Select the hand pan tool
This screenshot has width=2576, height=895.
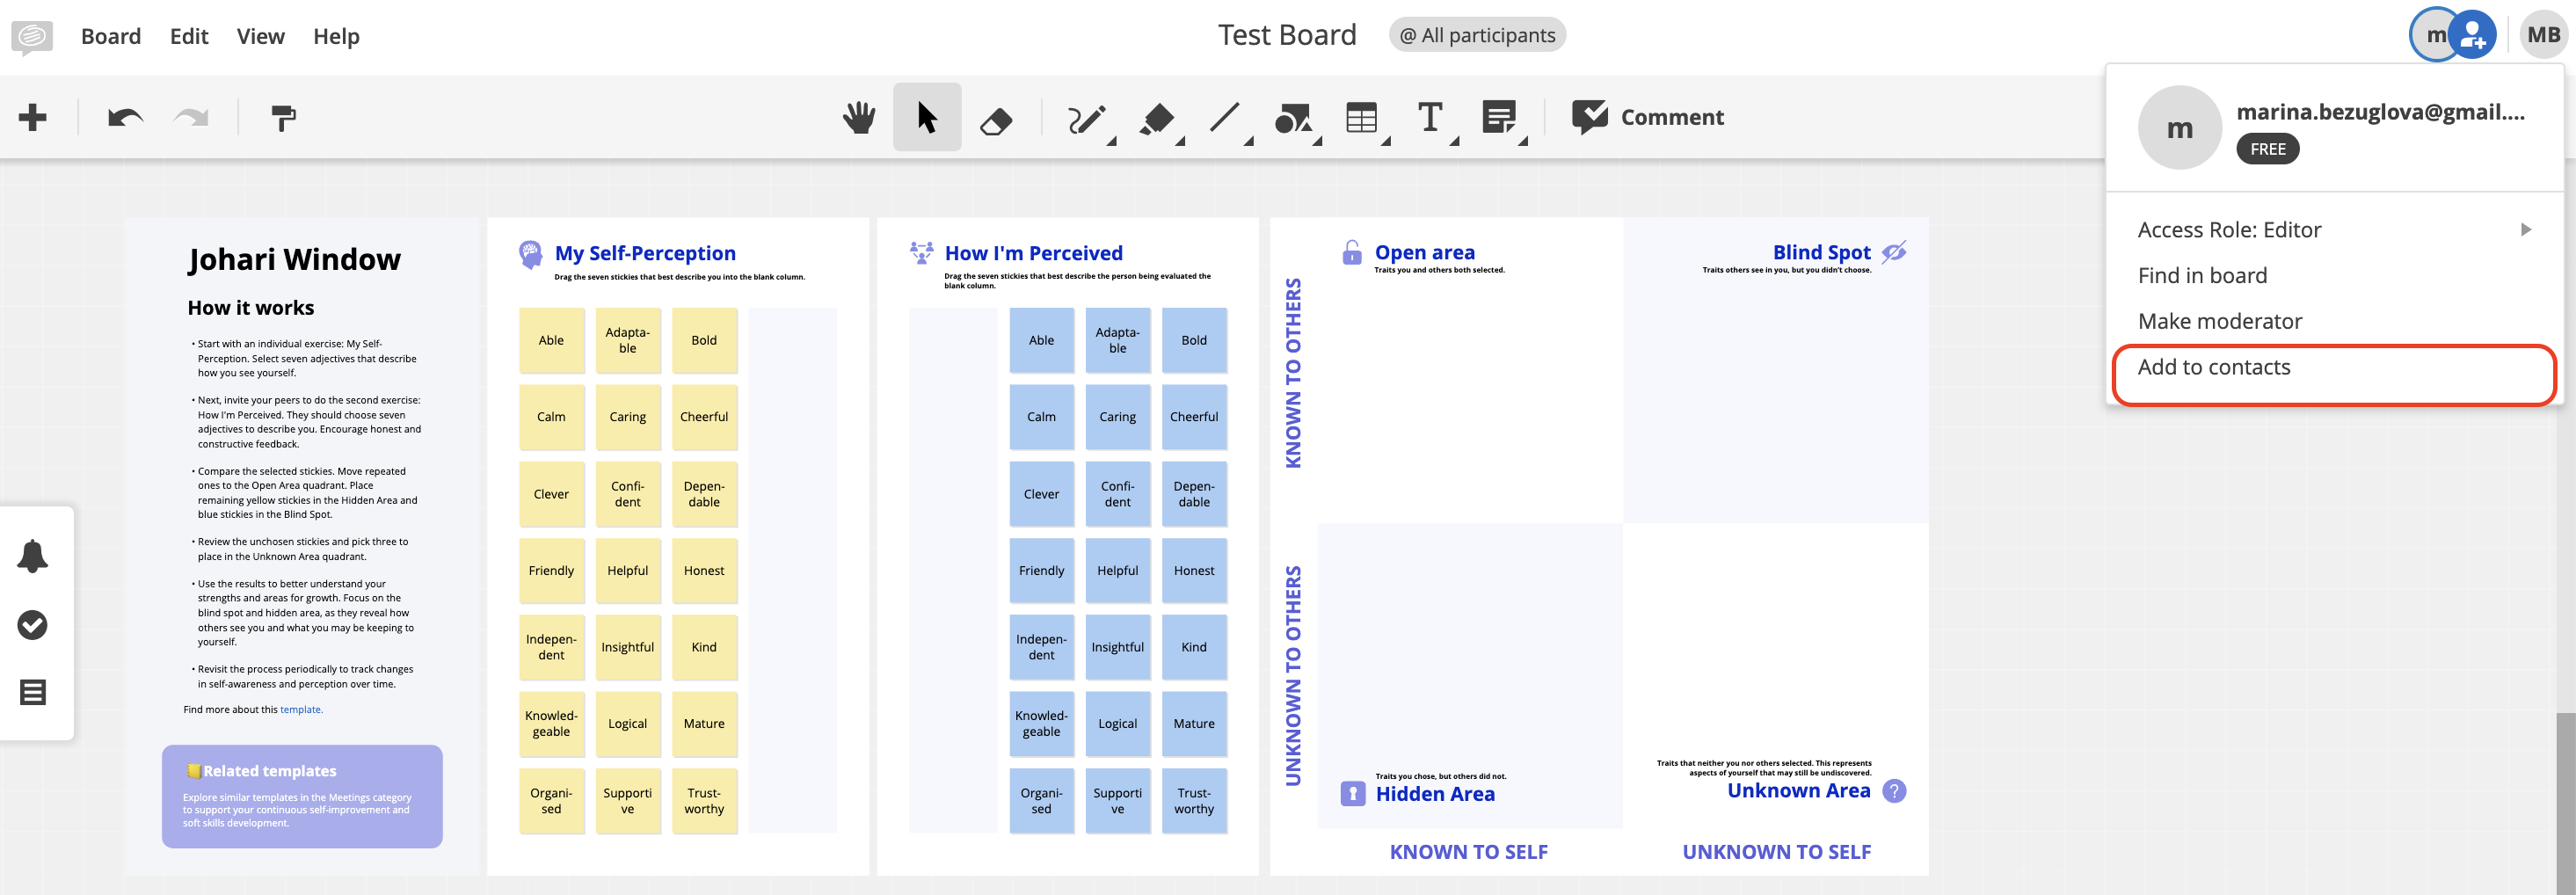(x=858, y=118)
